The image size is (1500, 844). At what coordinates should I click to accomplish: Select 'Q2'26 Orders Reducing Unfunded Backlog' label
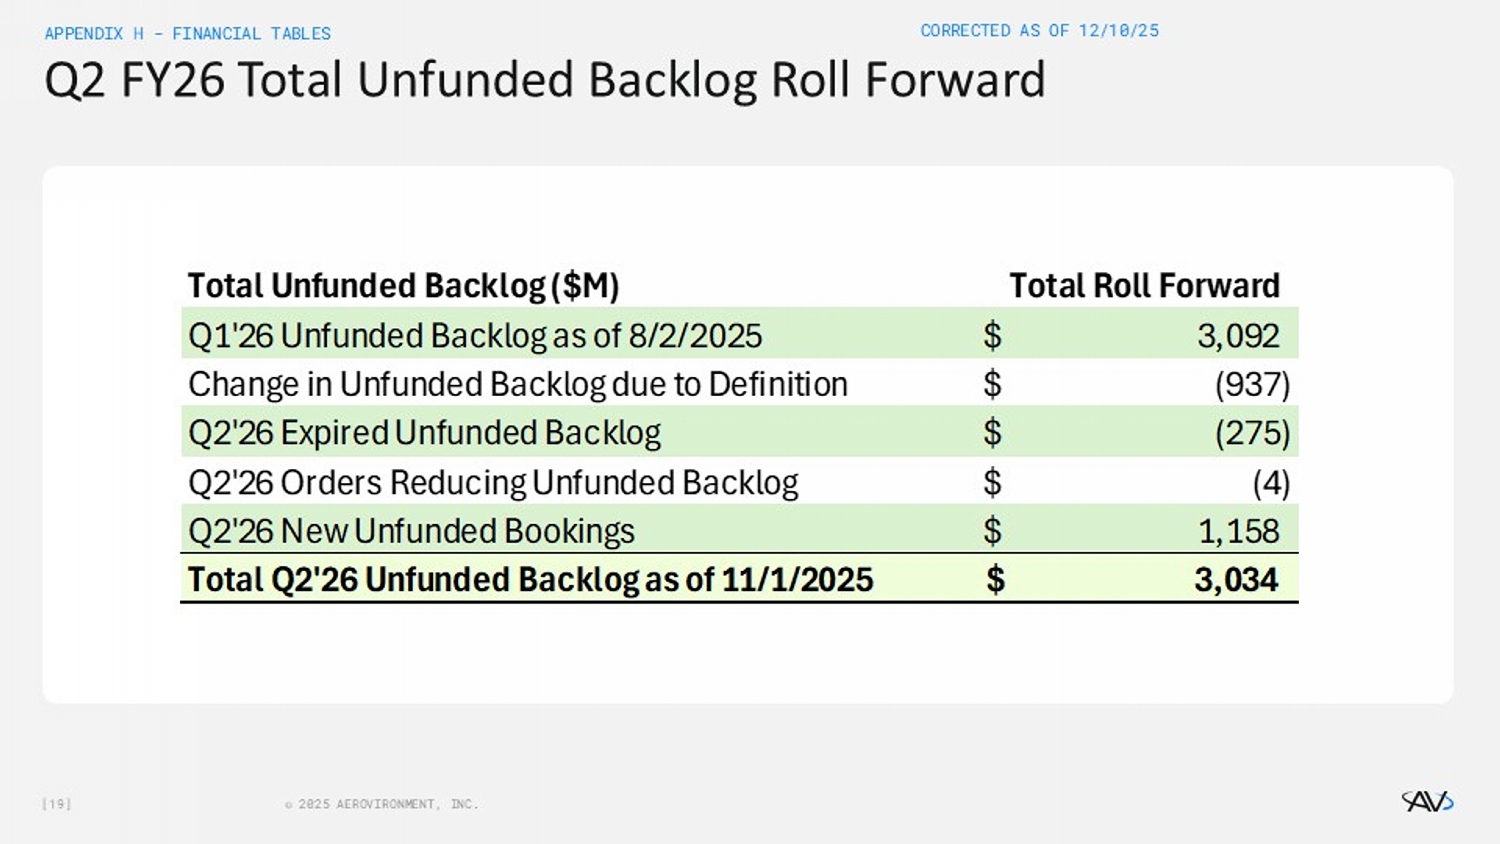(x=493, y=483)
